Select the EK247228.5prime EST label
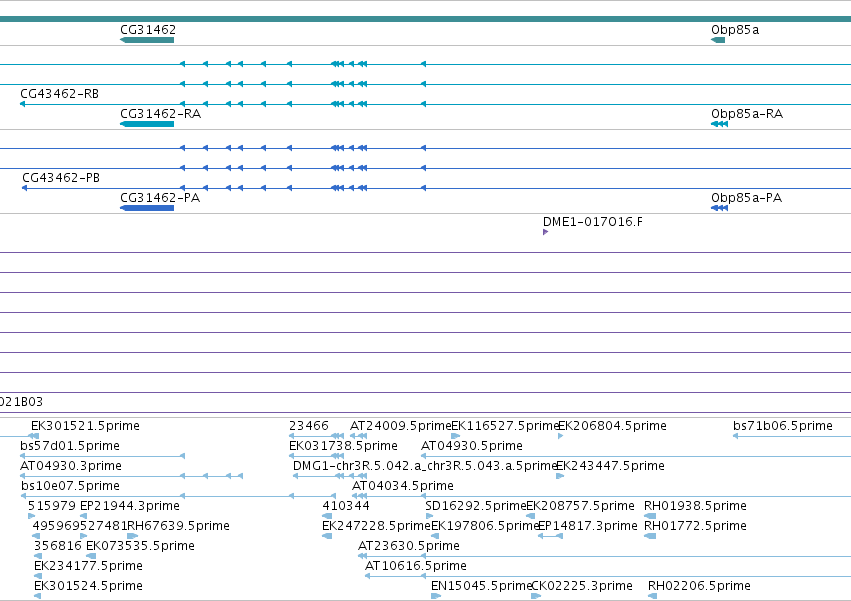The image size is (851, 601). click(376, 527)
